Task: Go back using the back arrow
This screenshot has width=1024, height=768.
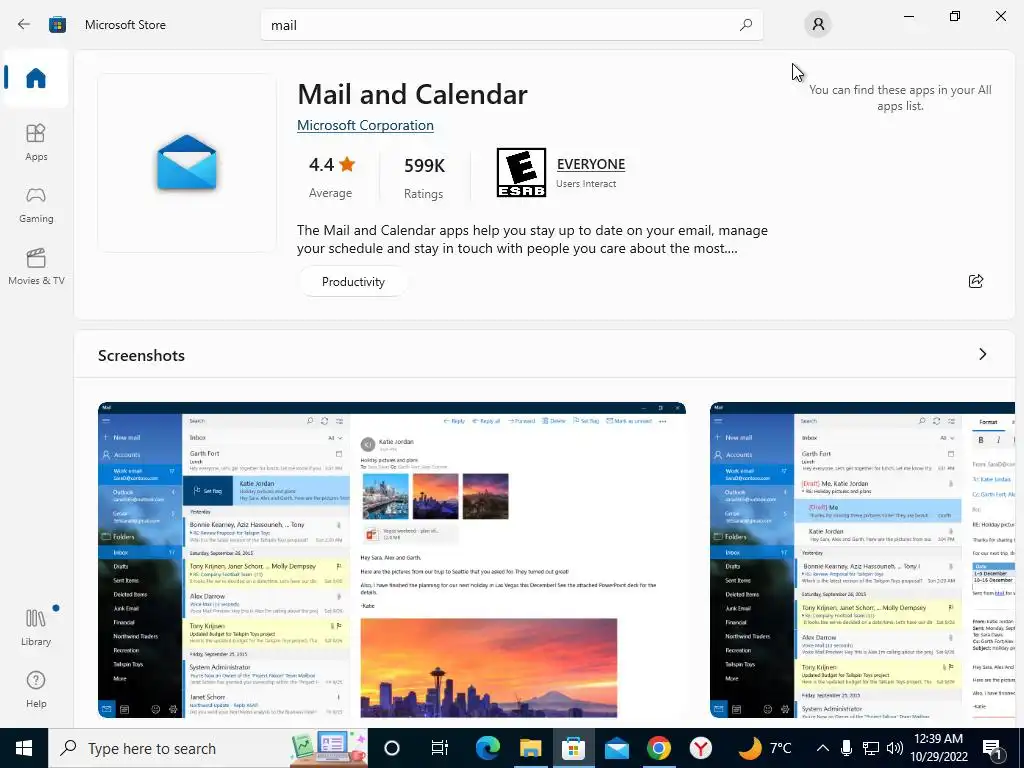Action: (x=24, y=24)
